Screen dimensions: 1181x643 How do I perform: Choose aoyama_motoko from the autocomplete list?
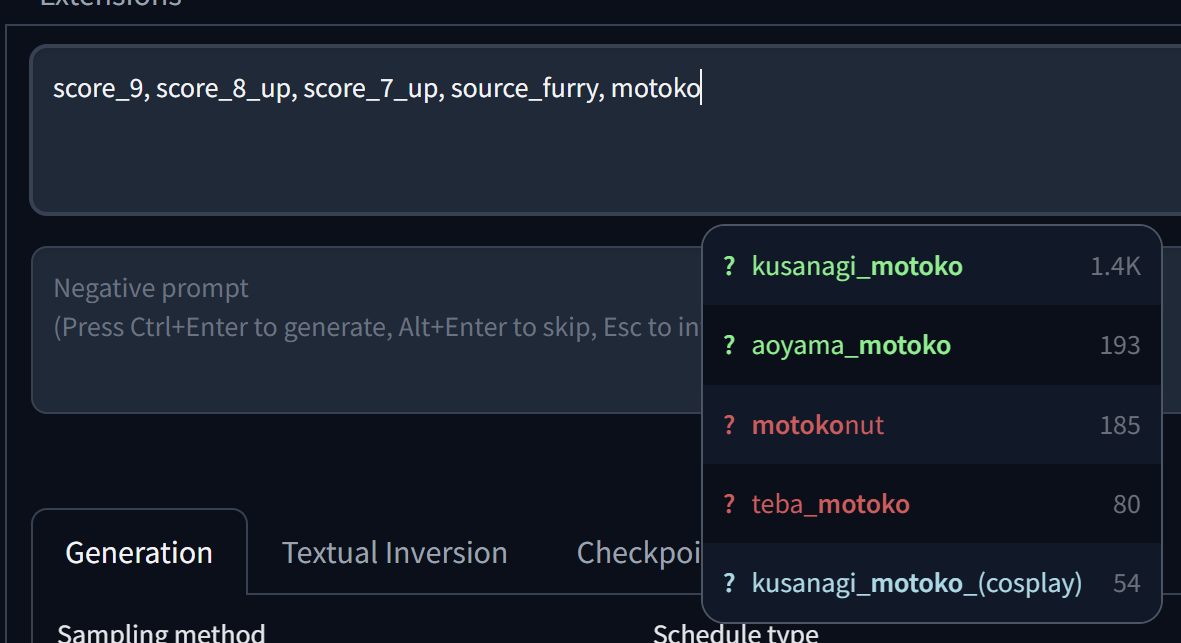pyautogui.click(x=851, y=346)
